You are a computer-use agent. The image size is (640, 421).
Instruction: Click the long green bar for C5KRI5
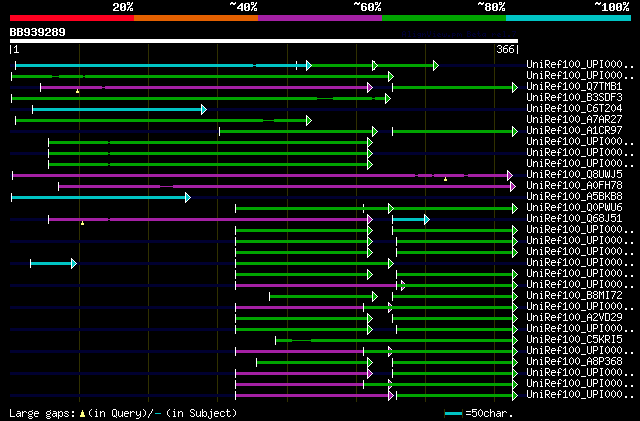394,340
